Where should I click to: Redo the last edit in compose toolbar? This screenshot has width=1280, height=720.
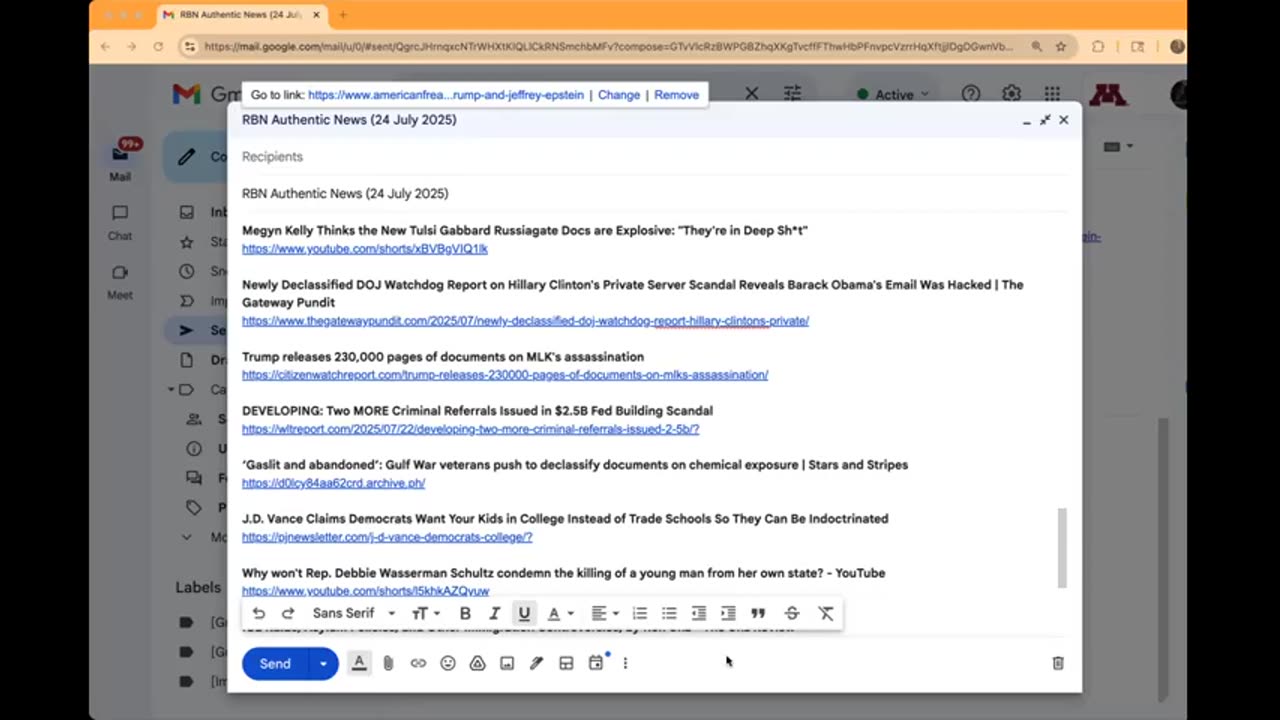coord(288,613)
